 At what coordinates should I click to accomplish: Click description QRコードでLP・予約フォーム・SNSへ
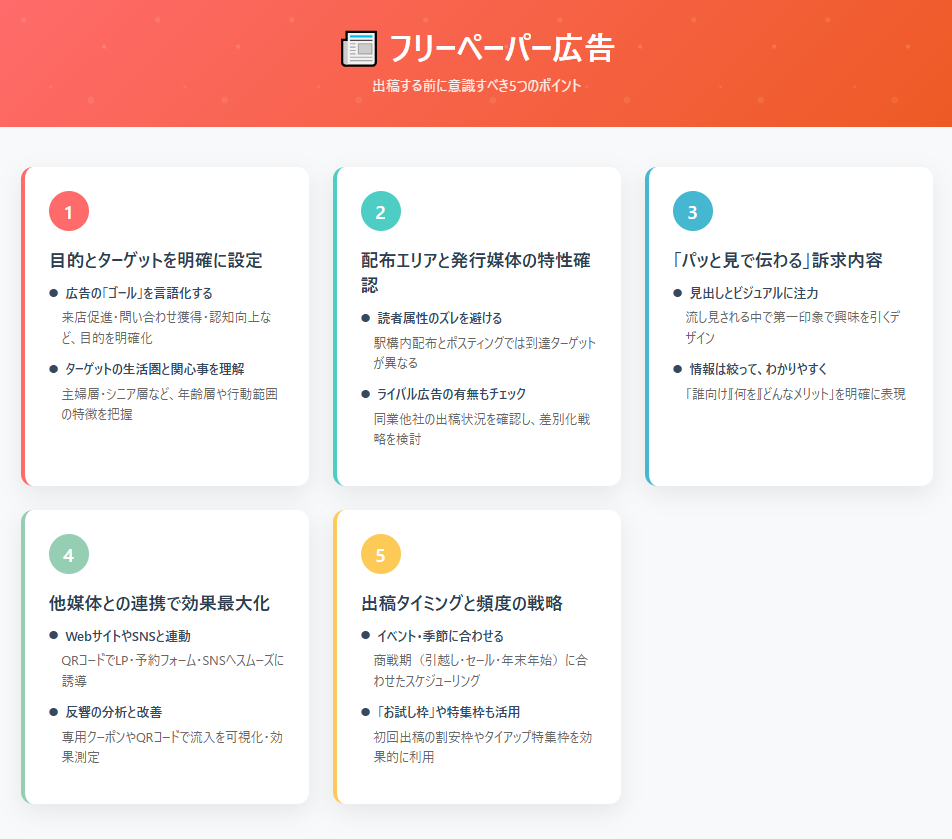coord(172,670)
